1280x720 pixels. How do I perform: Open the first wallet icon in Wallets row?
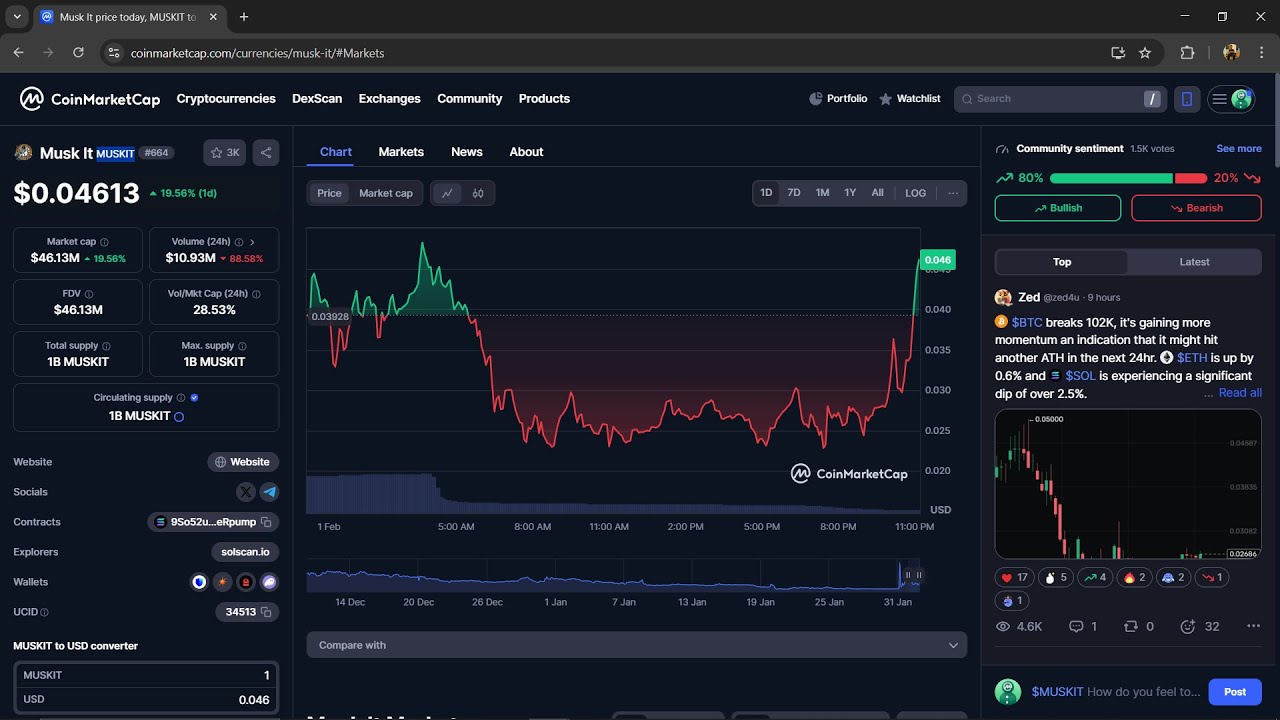(x=200, y=582)
